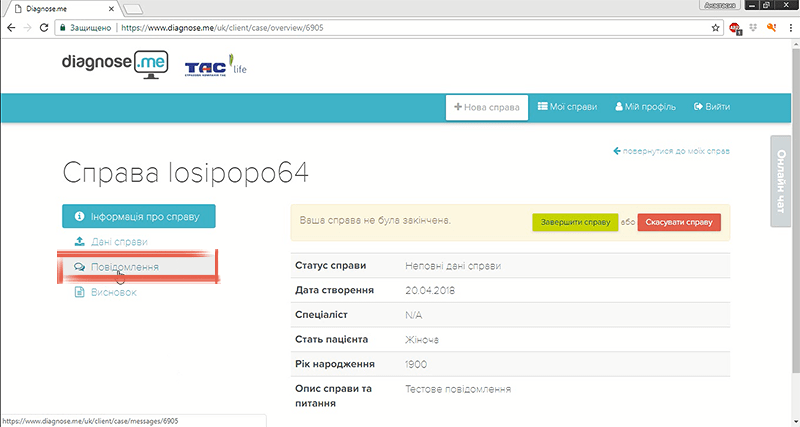Open the Нова справа menu item
800x427 pixels.
coord(487,107)
